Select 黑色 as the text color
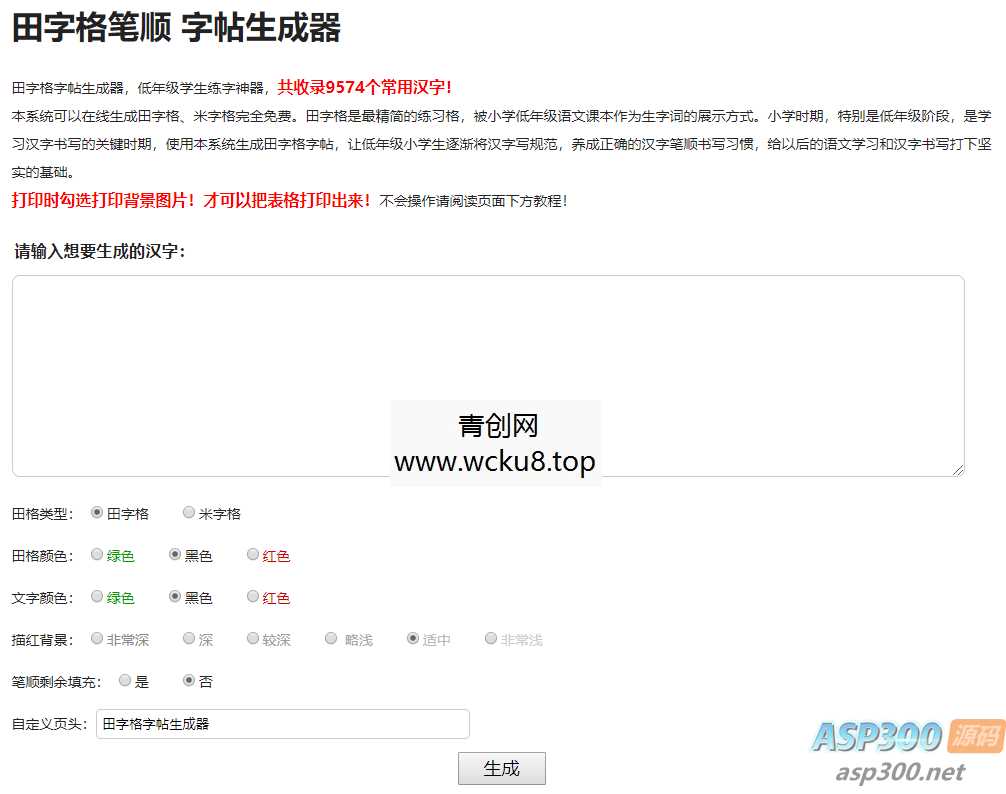This screenshot has width=1006, height=794. (x=174, y=597)
